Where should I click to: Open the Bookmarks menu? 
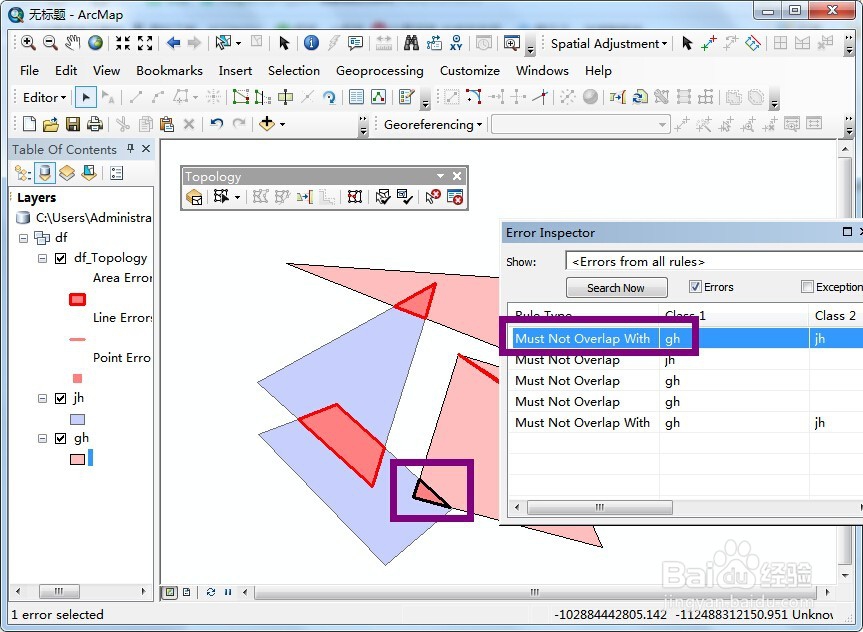click(x=170, y=70)
